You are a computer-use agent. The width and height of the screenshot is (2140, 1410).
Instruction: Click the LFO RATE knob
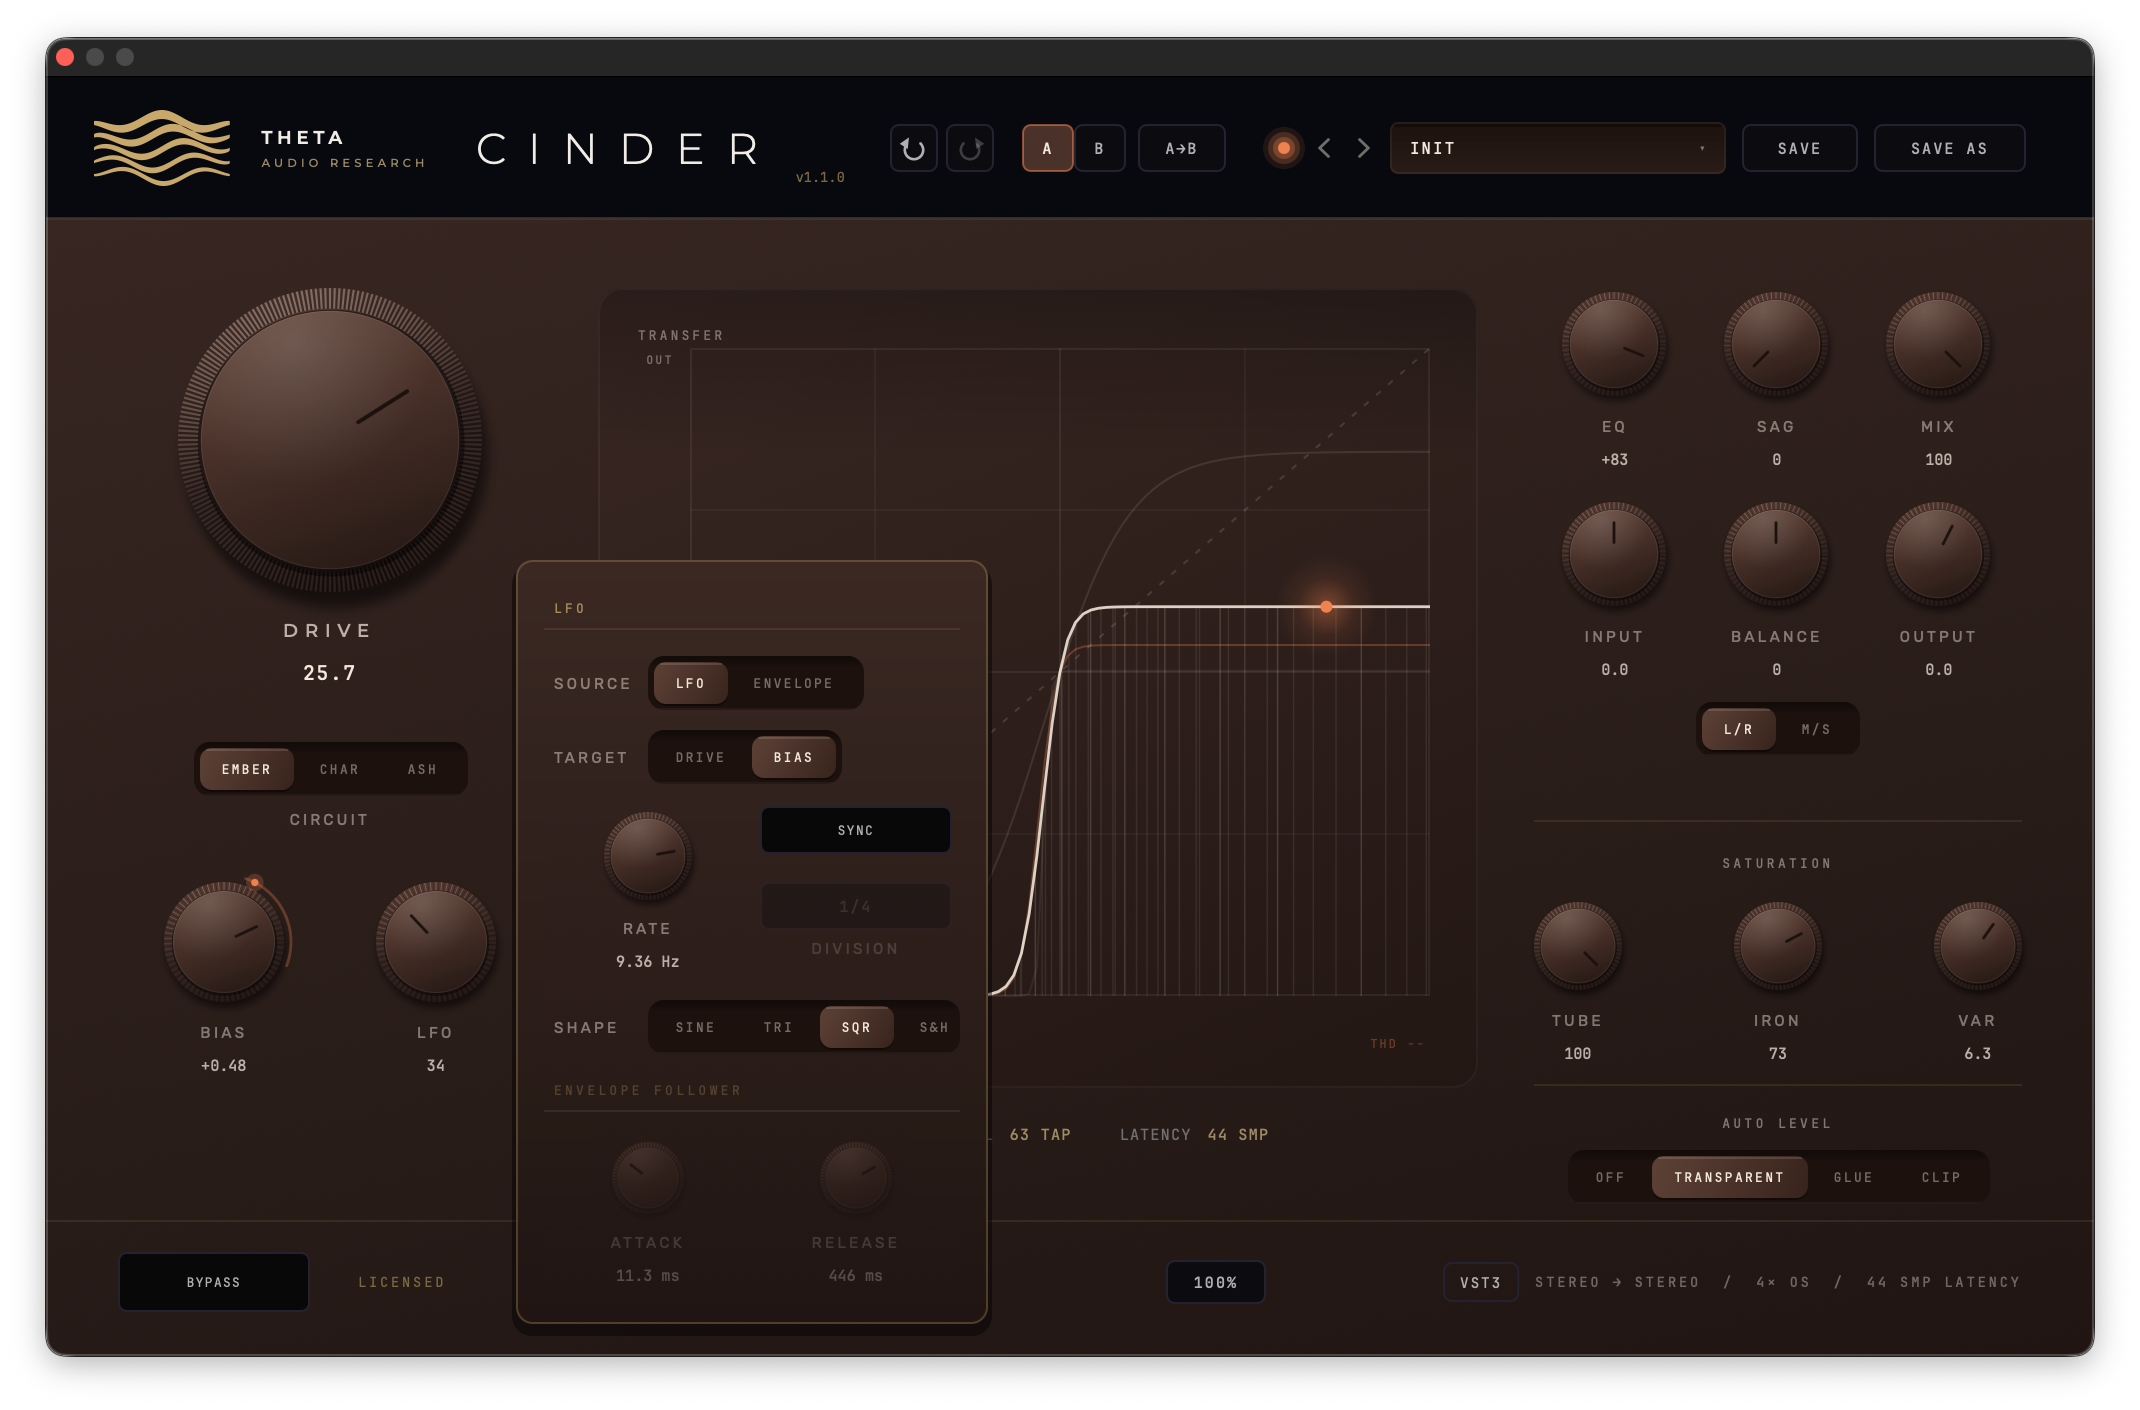click(x=648, y=856)
